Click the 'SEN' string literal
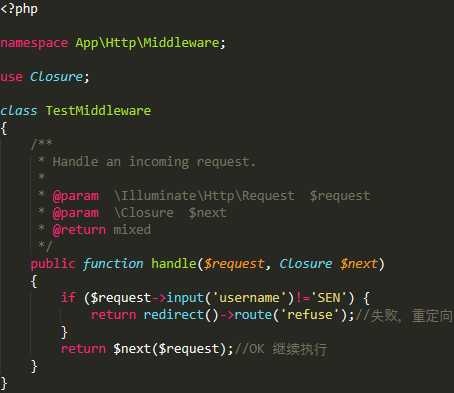 click(329, 298)
